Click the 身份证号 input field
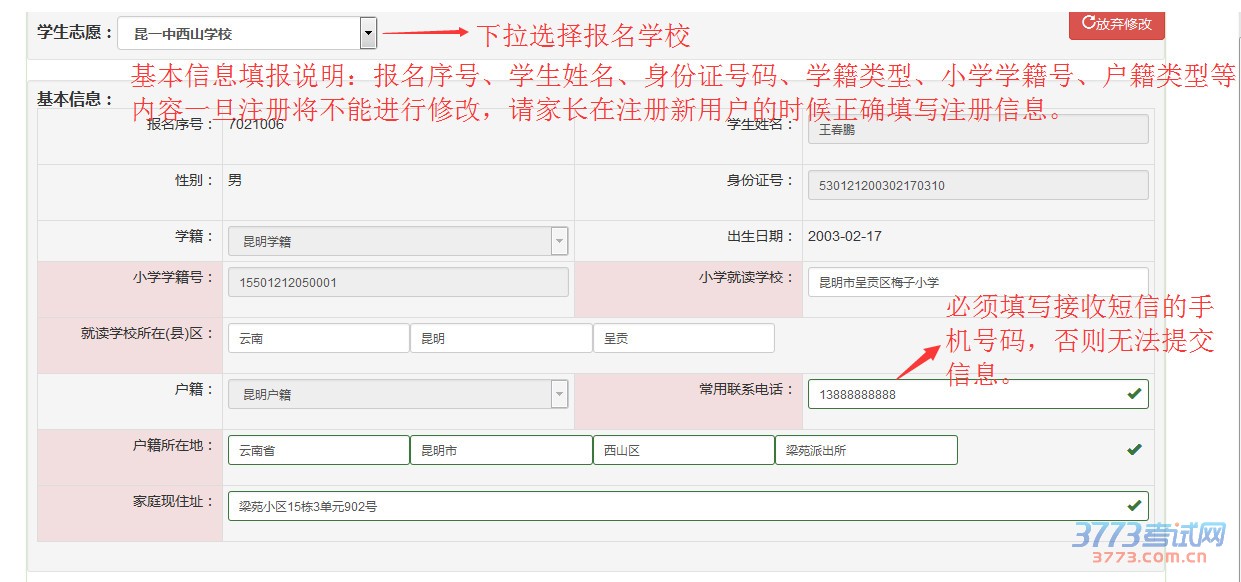1241x582 pixels. [977, 185]
